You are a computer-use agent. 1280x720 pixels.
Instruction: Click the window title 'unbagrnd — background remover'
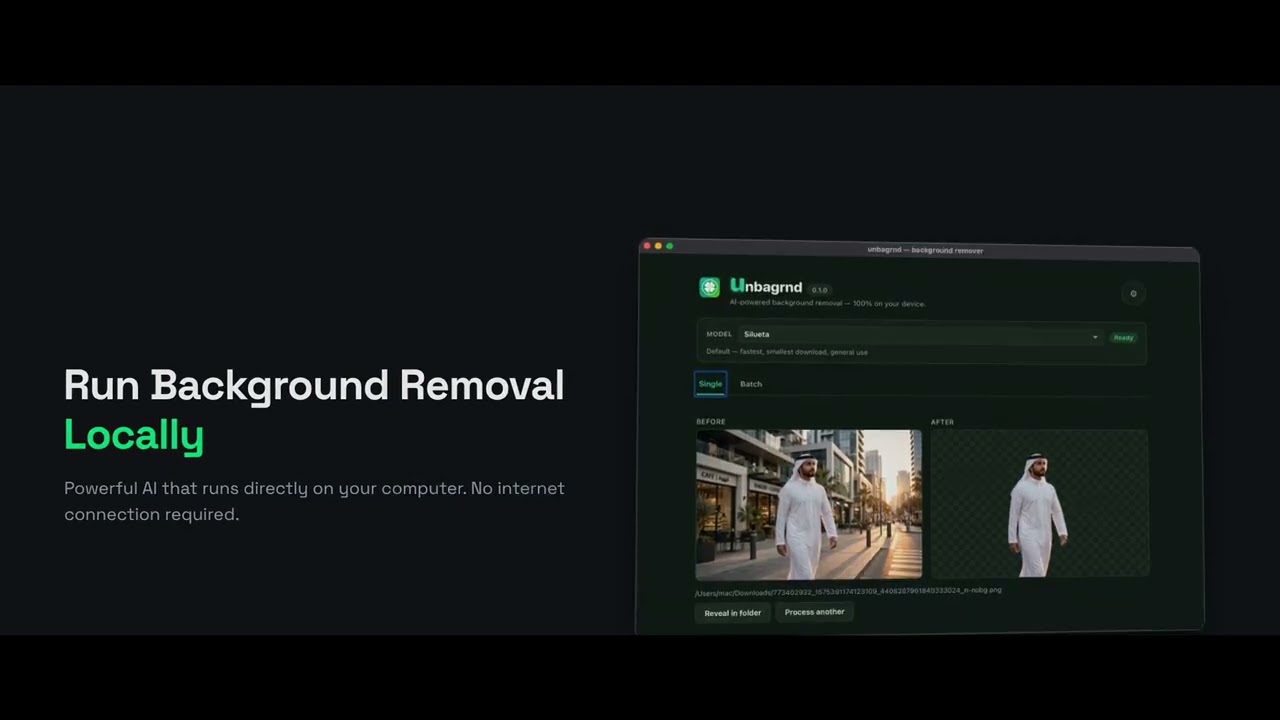point(925,250)
